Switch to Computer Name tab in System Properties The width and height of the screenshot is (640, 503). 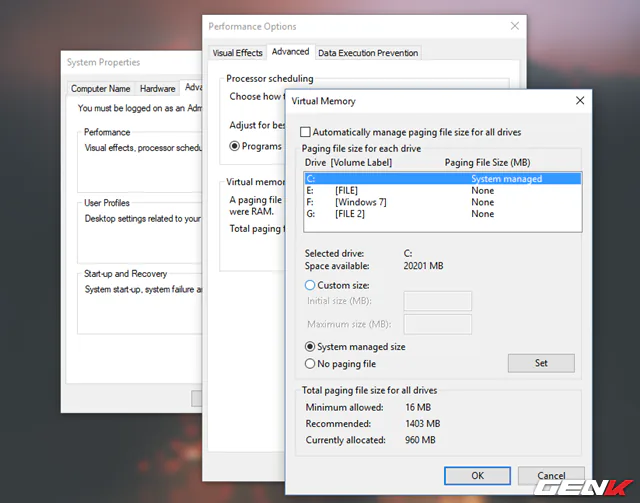[100, 89]
